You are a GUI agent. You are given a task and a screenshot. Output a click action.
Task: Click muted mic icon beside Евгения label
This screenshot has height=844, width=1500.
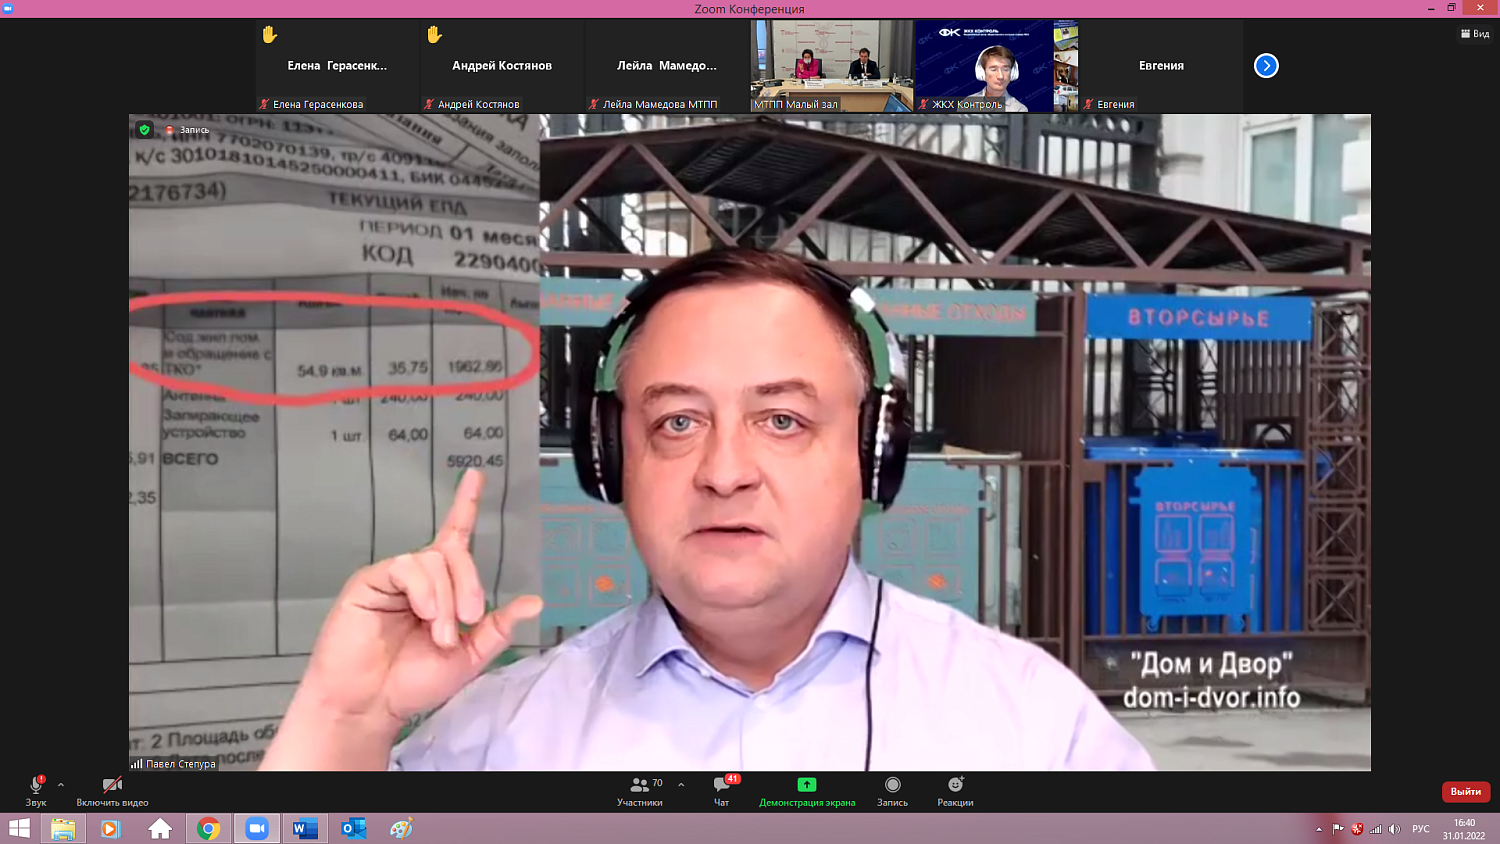(1089, 104)
